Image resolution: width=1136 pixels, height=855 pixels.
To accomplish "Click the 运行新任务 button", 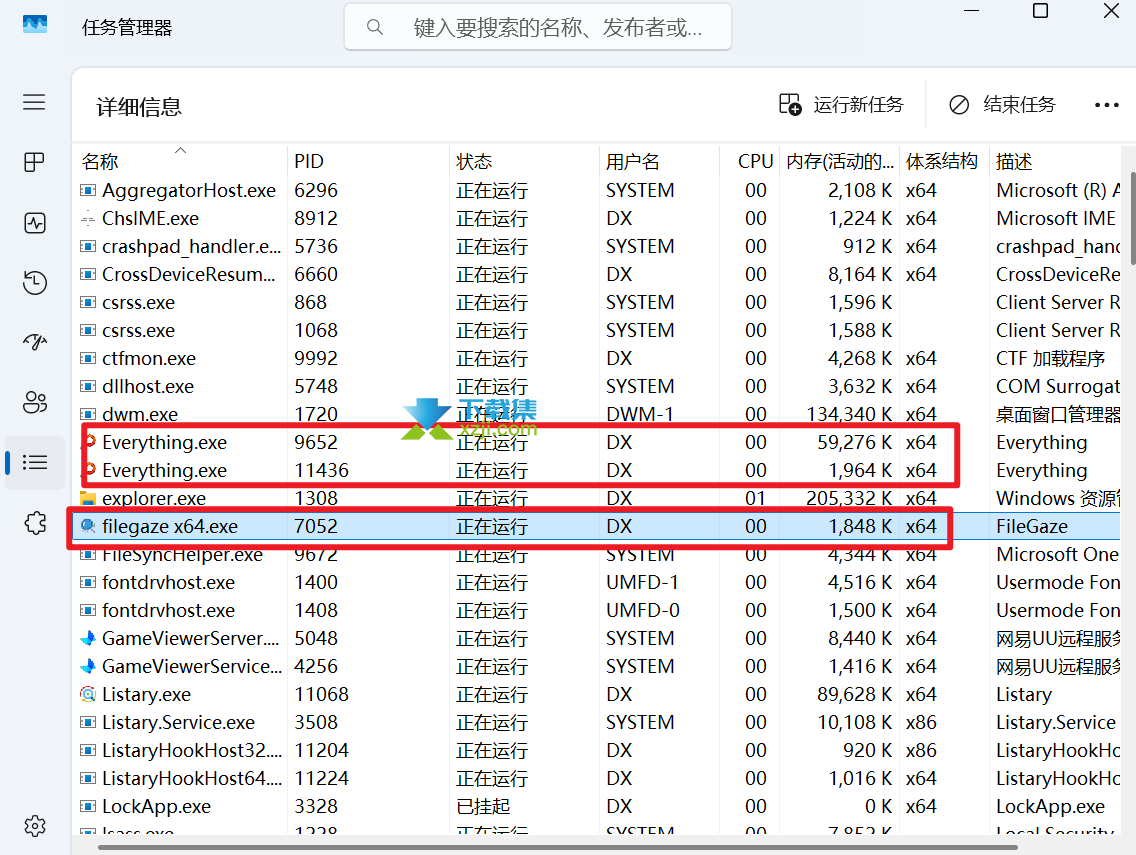I will pyautogui.click(x=841, y=105).
